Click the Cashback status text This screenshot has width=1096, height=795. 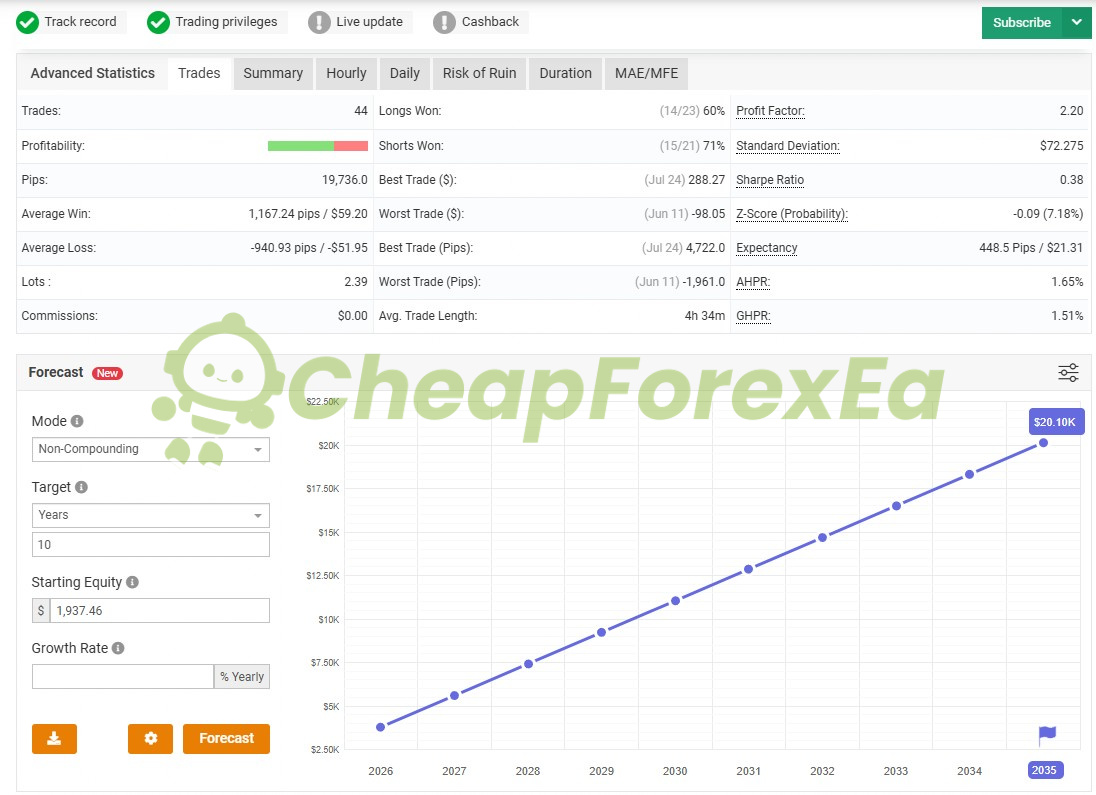[x=490, y=22]
